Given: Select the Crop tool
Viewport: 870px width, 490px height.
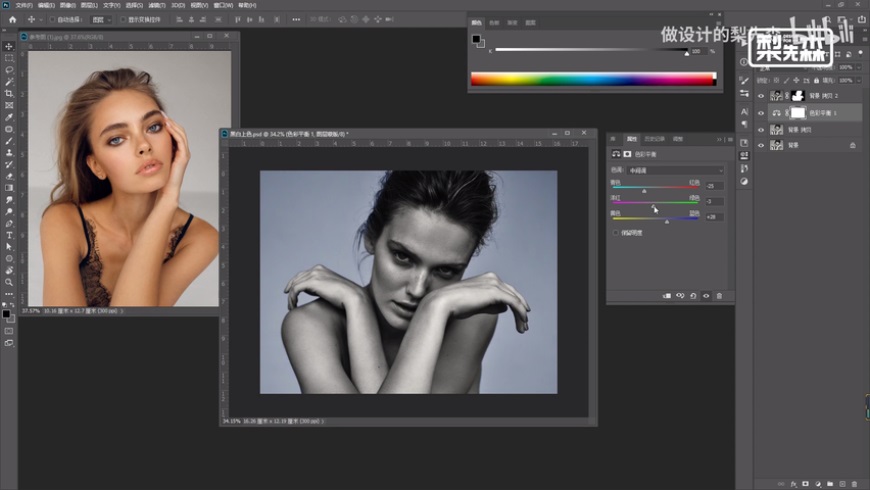Looking at the screenshot, I should (9, 93).
